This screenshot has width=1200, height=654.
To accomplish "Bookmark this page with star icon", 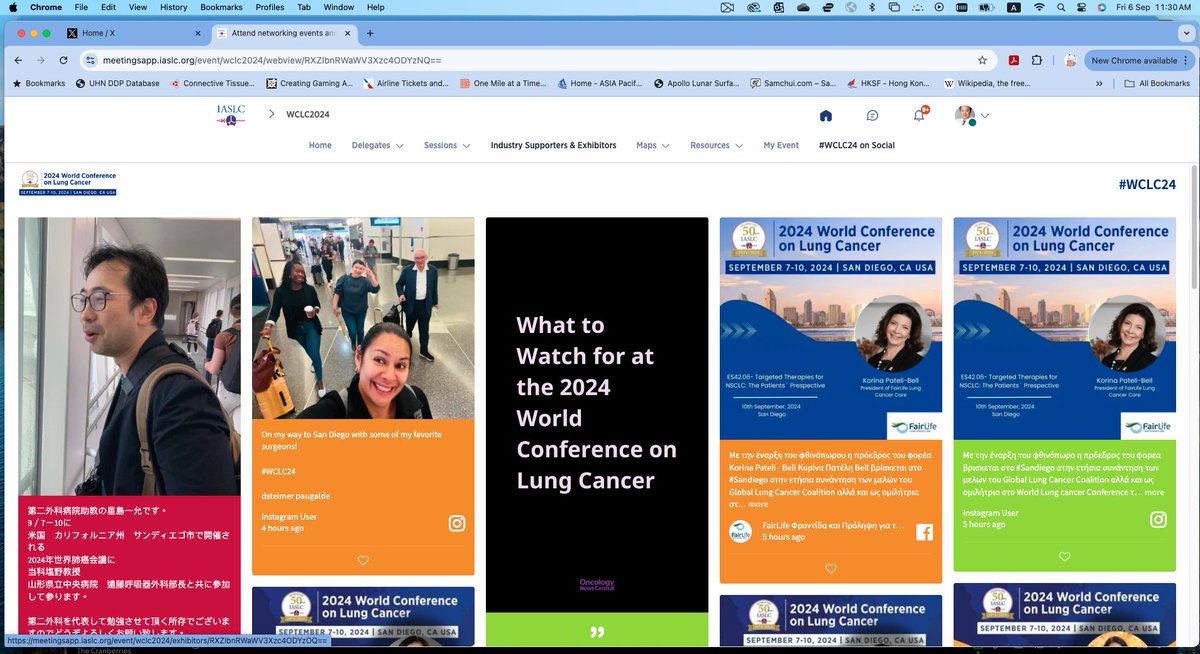I will click(x=982, y=60).
